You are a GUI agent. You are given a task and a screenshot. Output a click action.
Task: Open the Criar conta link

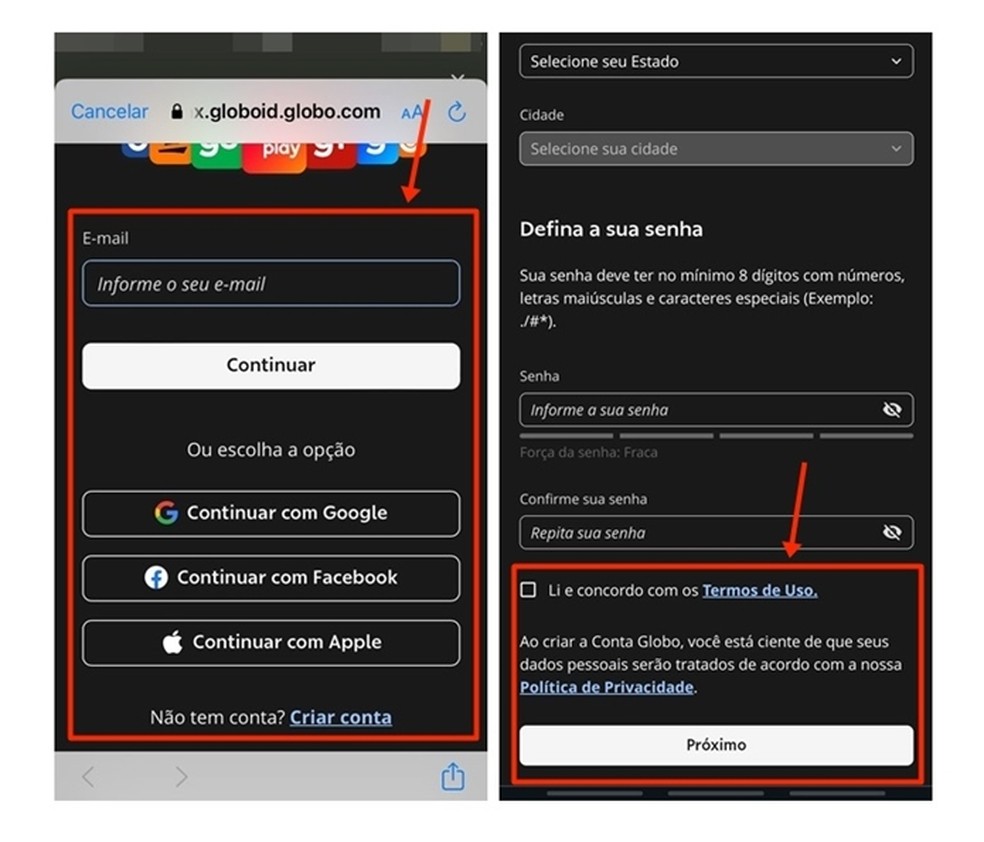click(x=341, y=717)
